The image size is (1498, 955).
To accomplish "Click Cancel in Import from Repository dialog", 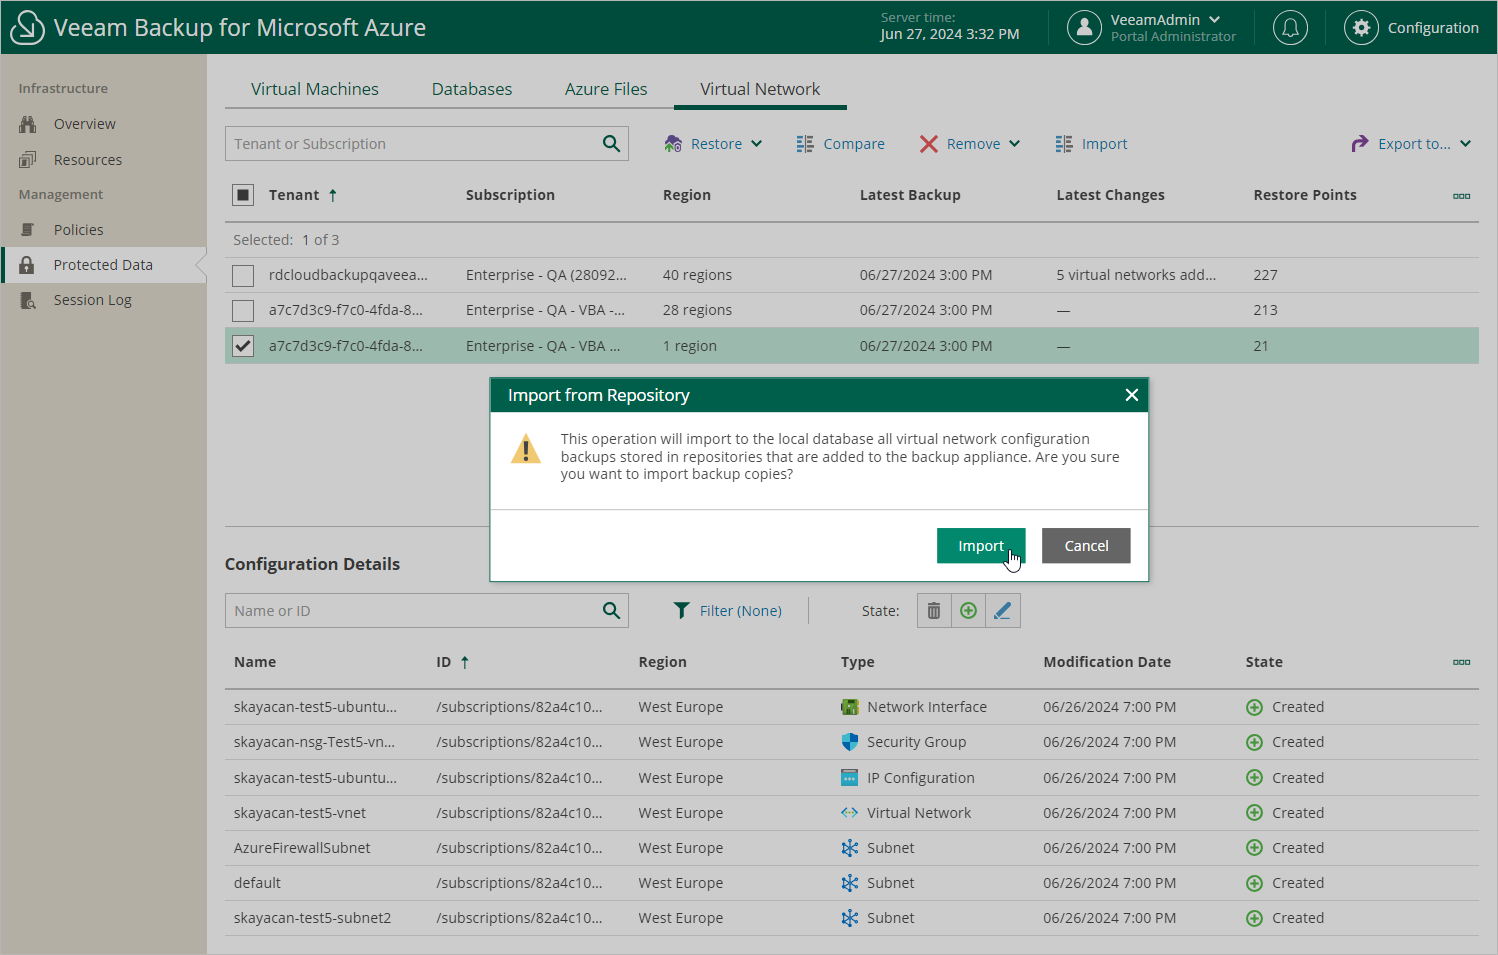I will (x=1086, y=546).
